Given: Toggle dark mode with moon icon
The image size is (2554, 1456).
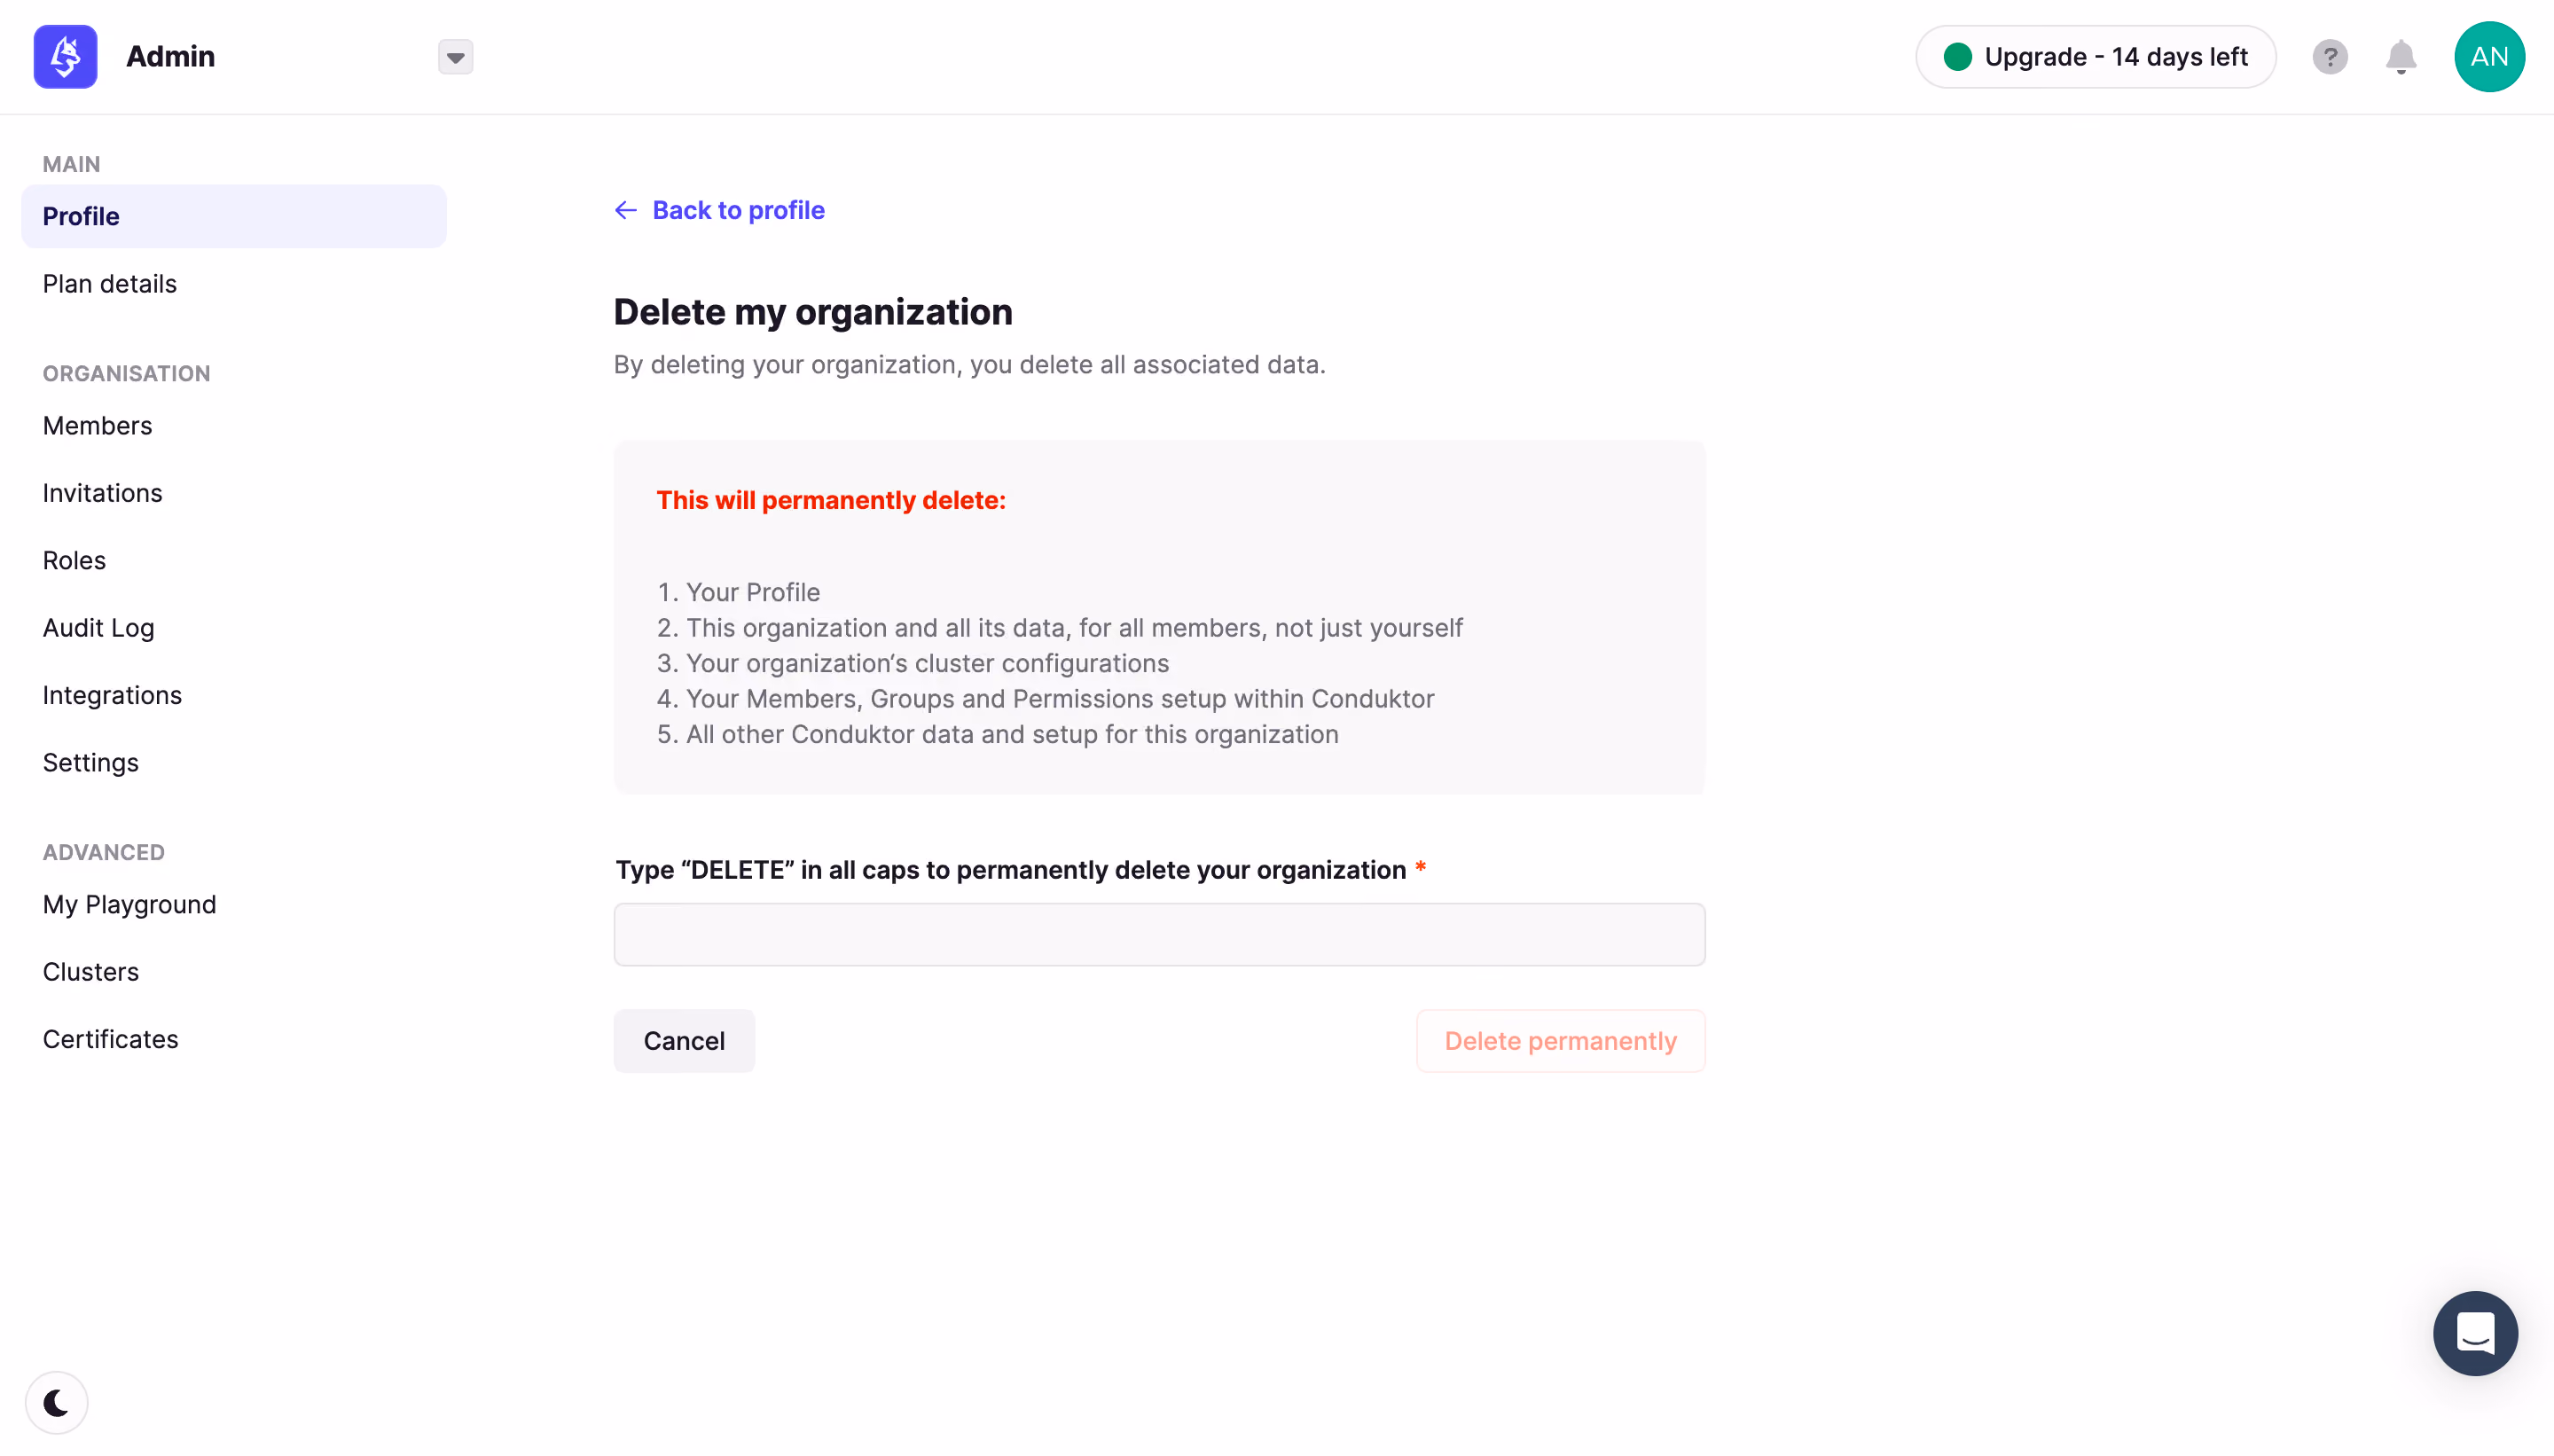Looking at the screenshot, I should click(57, 1403).
